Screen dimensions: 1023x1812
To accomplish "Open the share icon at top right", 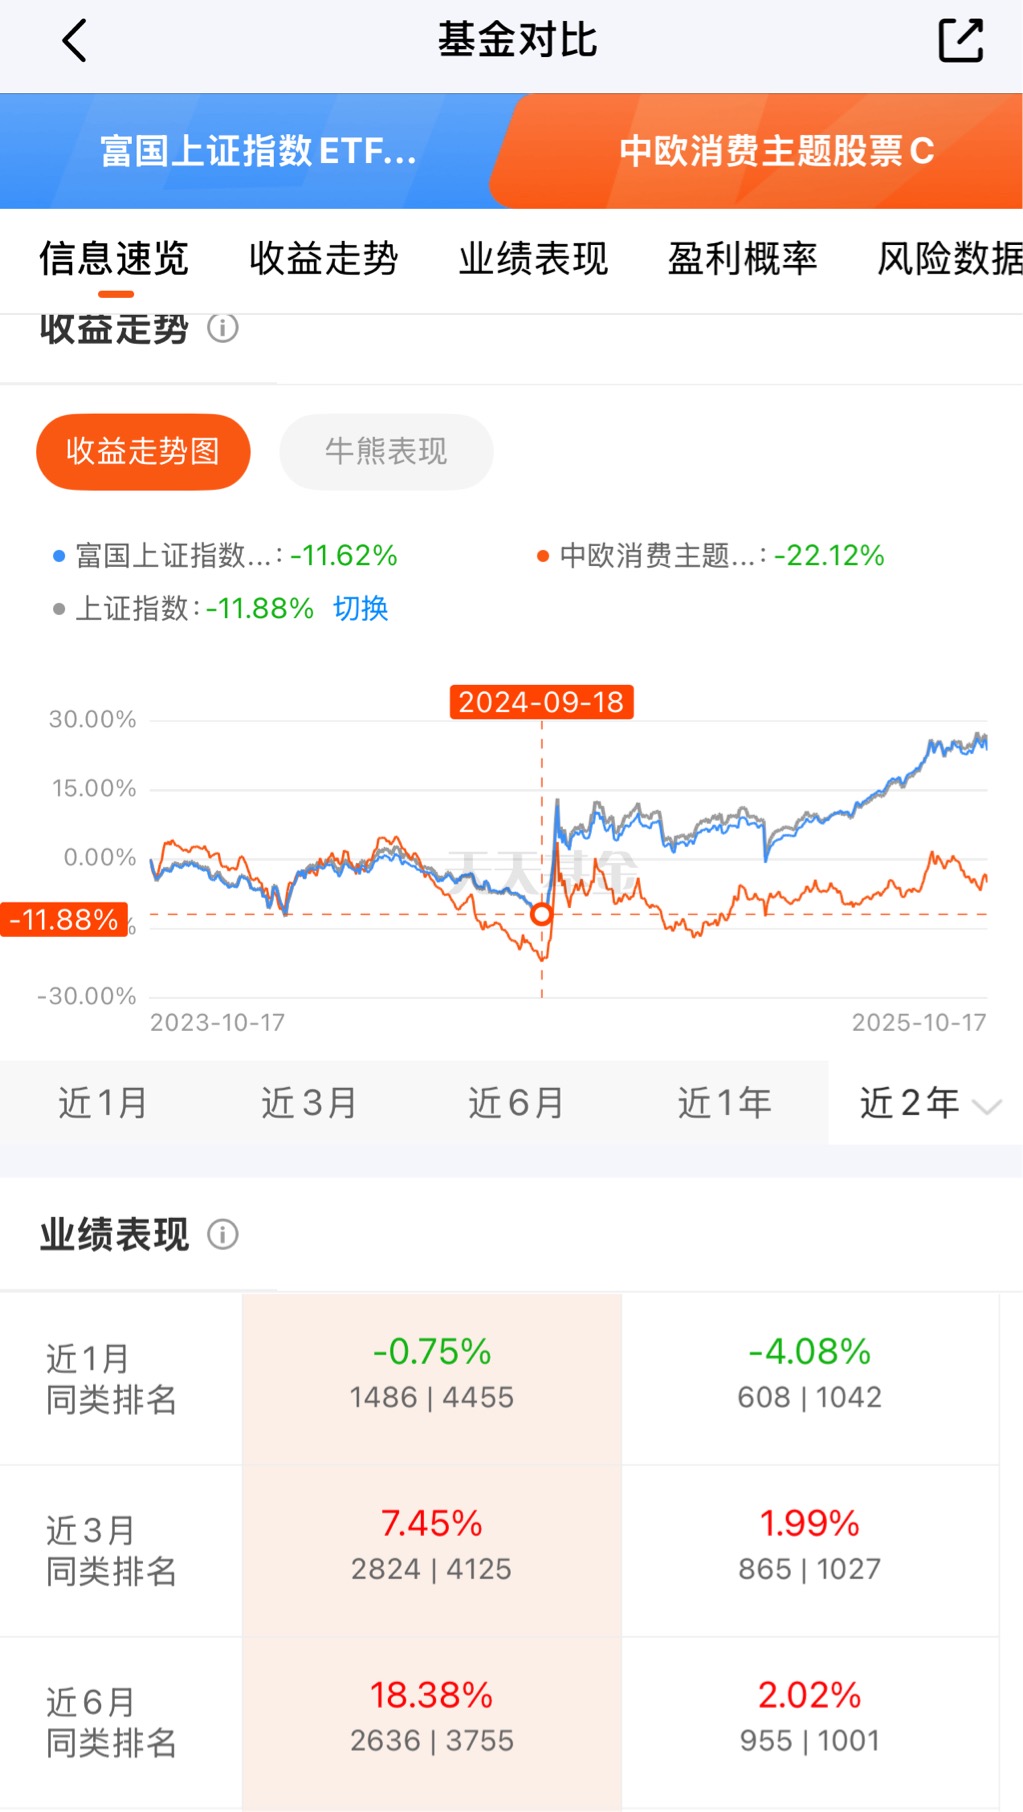I will 960,41.
